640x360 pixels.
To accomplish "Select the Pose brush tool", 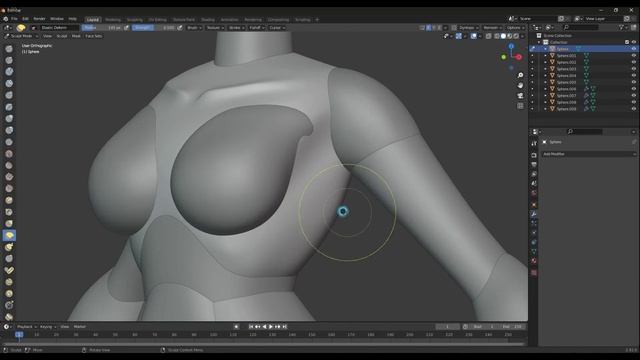I will tap(9, 270).
